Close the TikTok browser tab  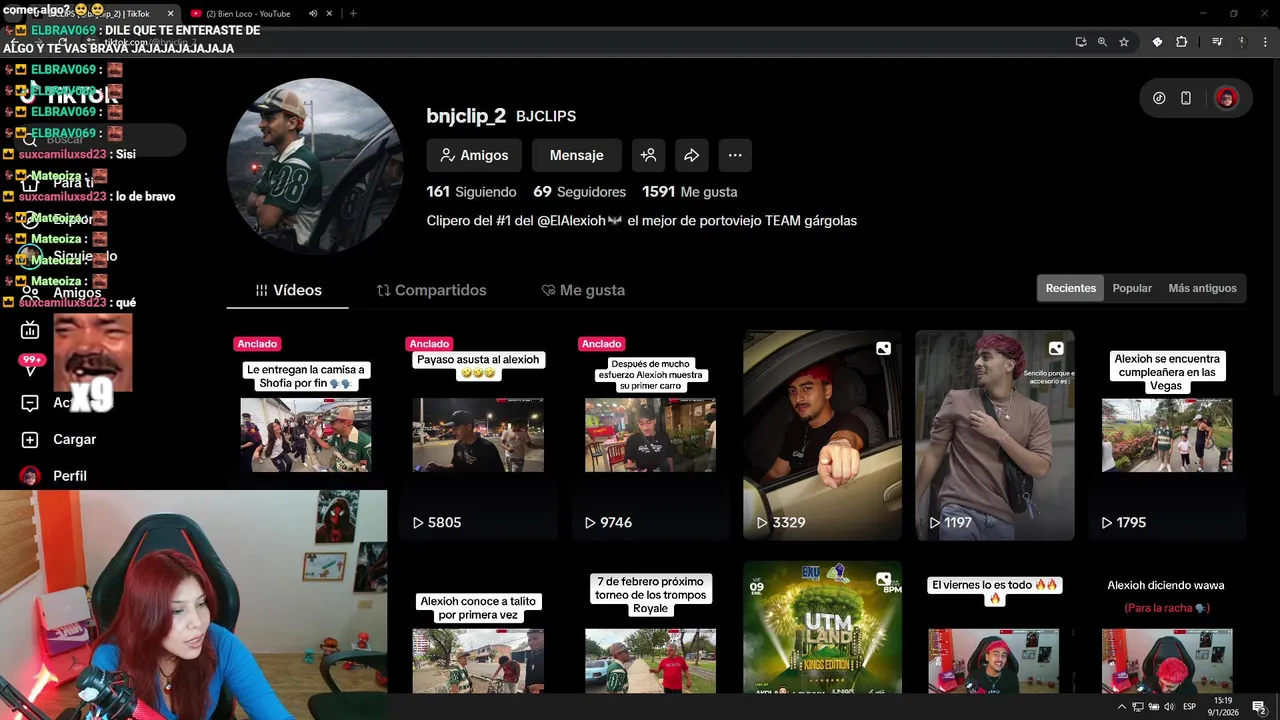(x=170, y=14)
